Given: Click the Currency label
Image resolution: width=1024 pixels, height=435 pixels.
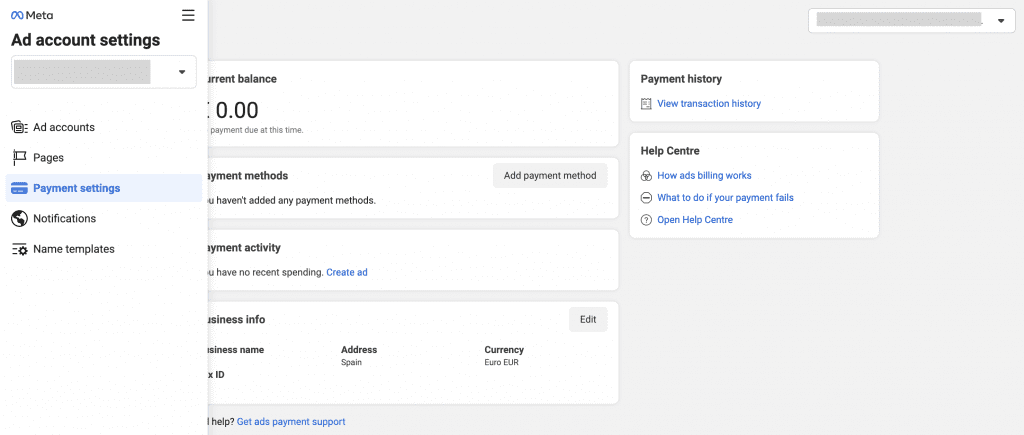Looking at the screenshot, I should click(x=504, y=350).
